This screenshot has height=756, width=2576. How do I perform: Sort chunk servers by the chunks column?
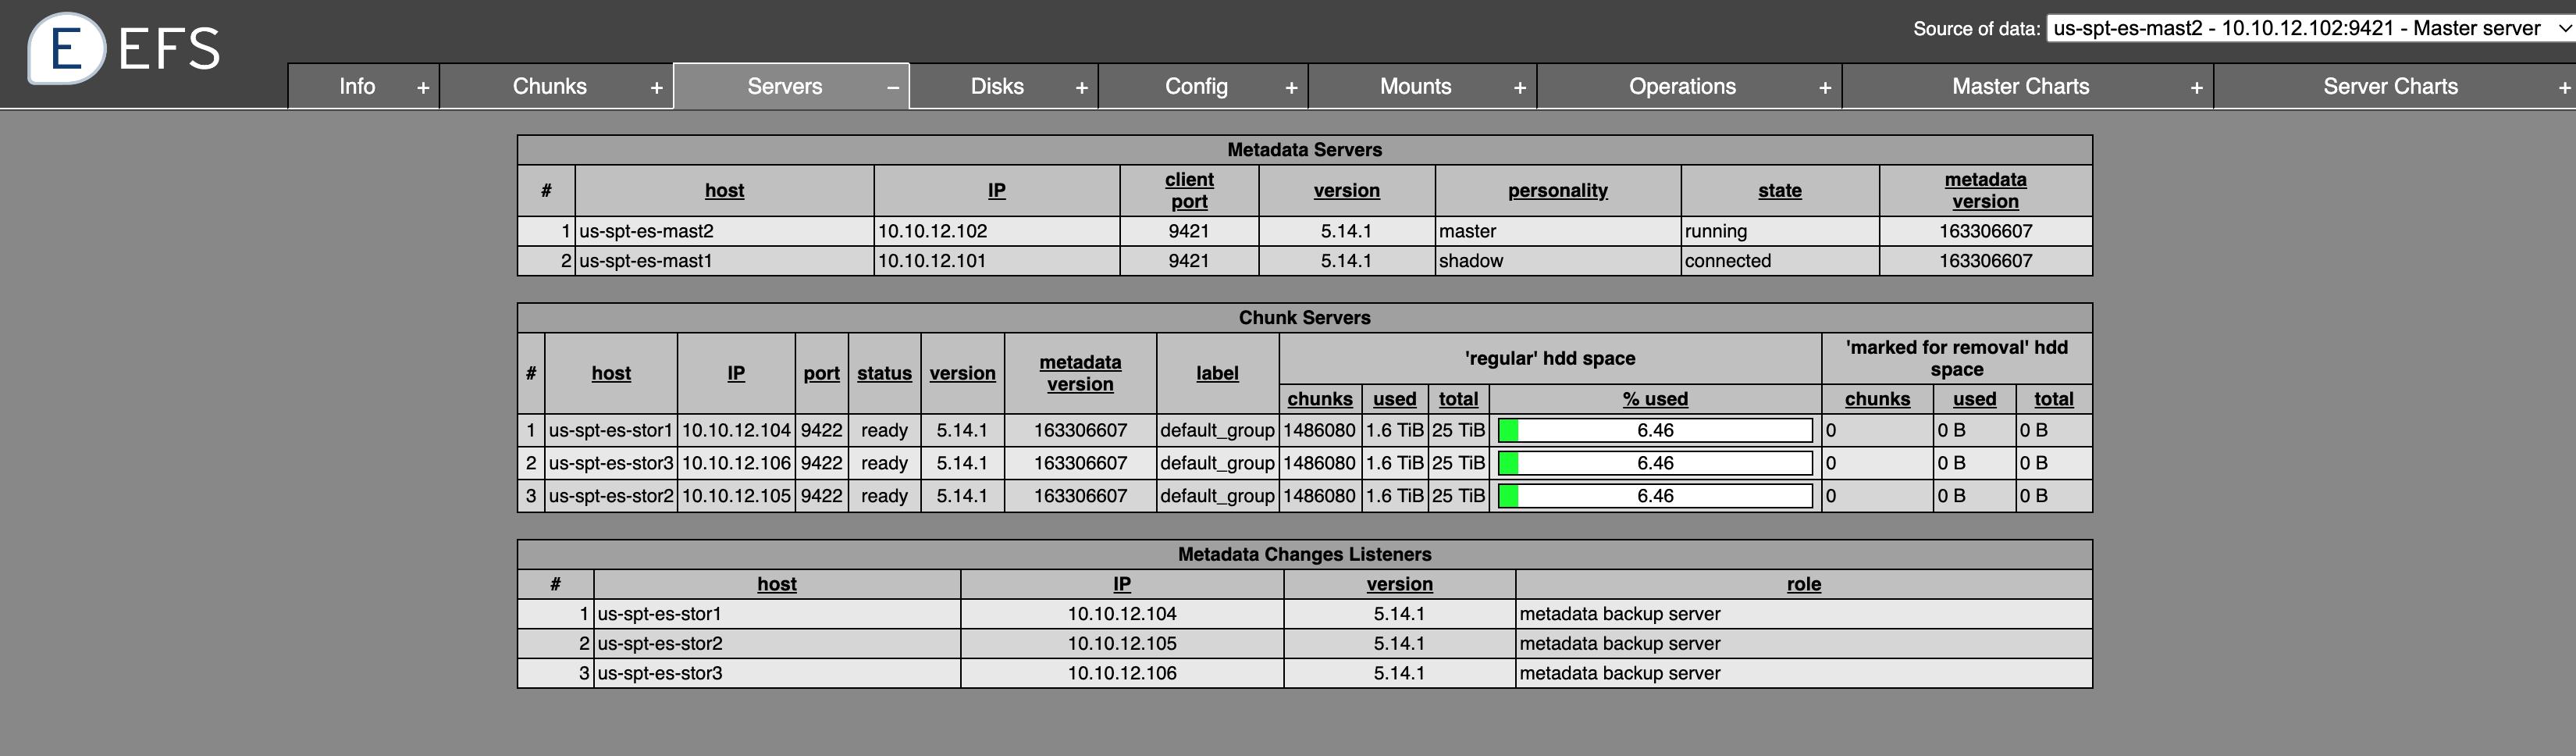[x=1320, y=399]
